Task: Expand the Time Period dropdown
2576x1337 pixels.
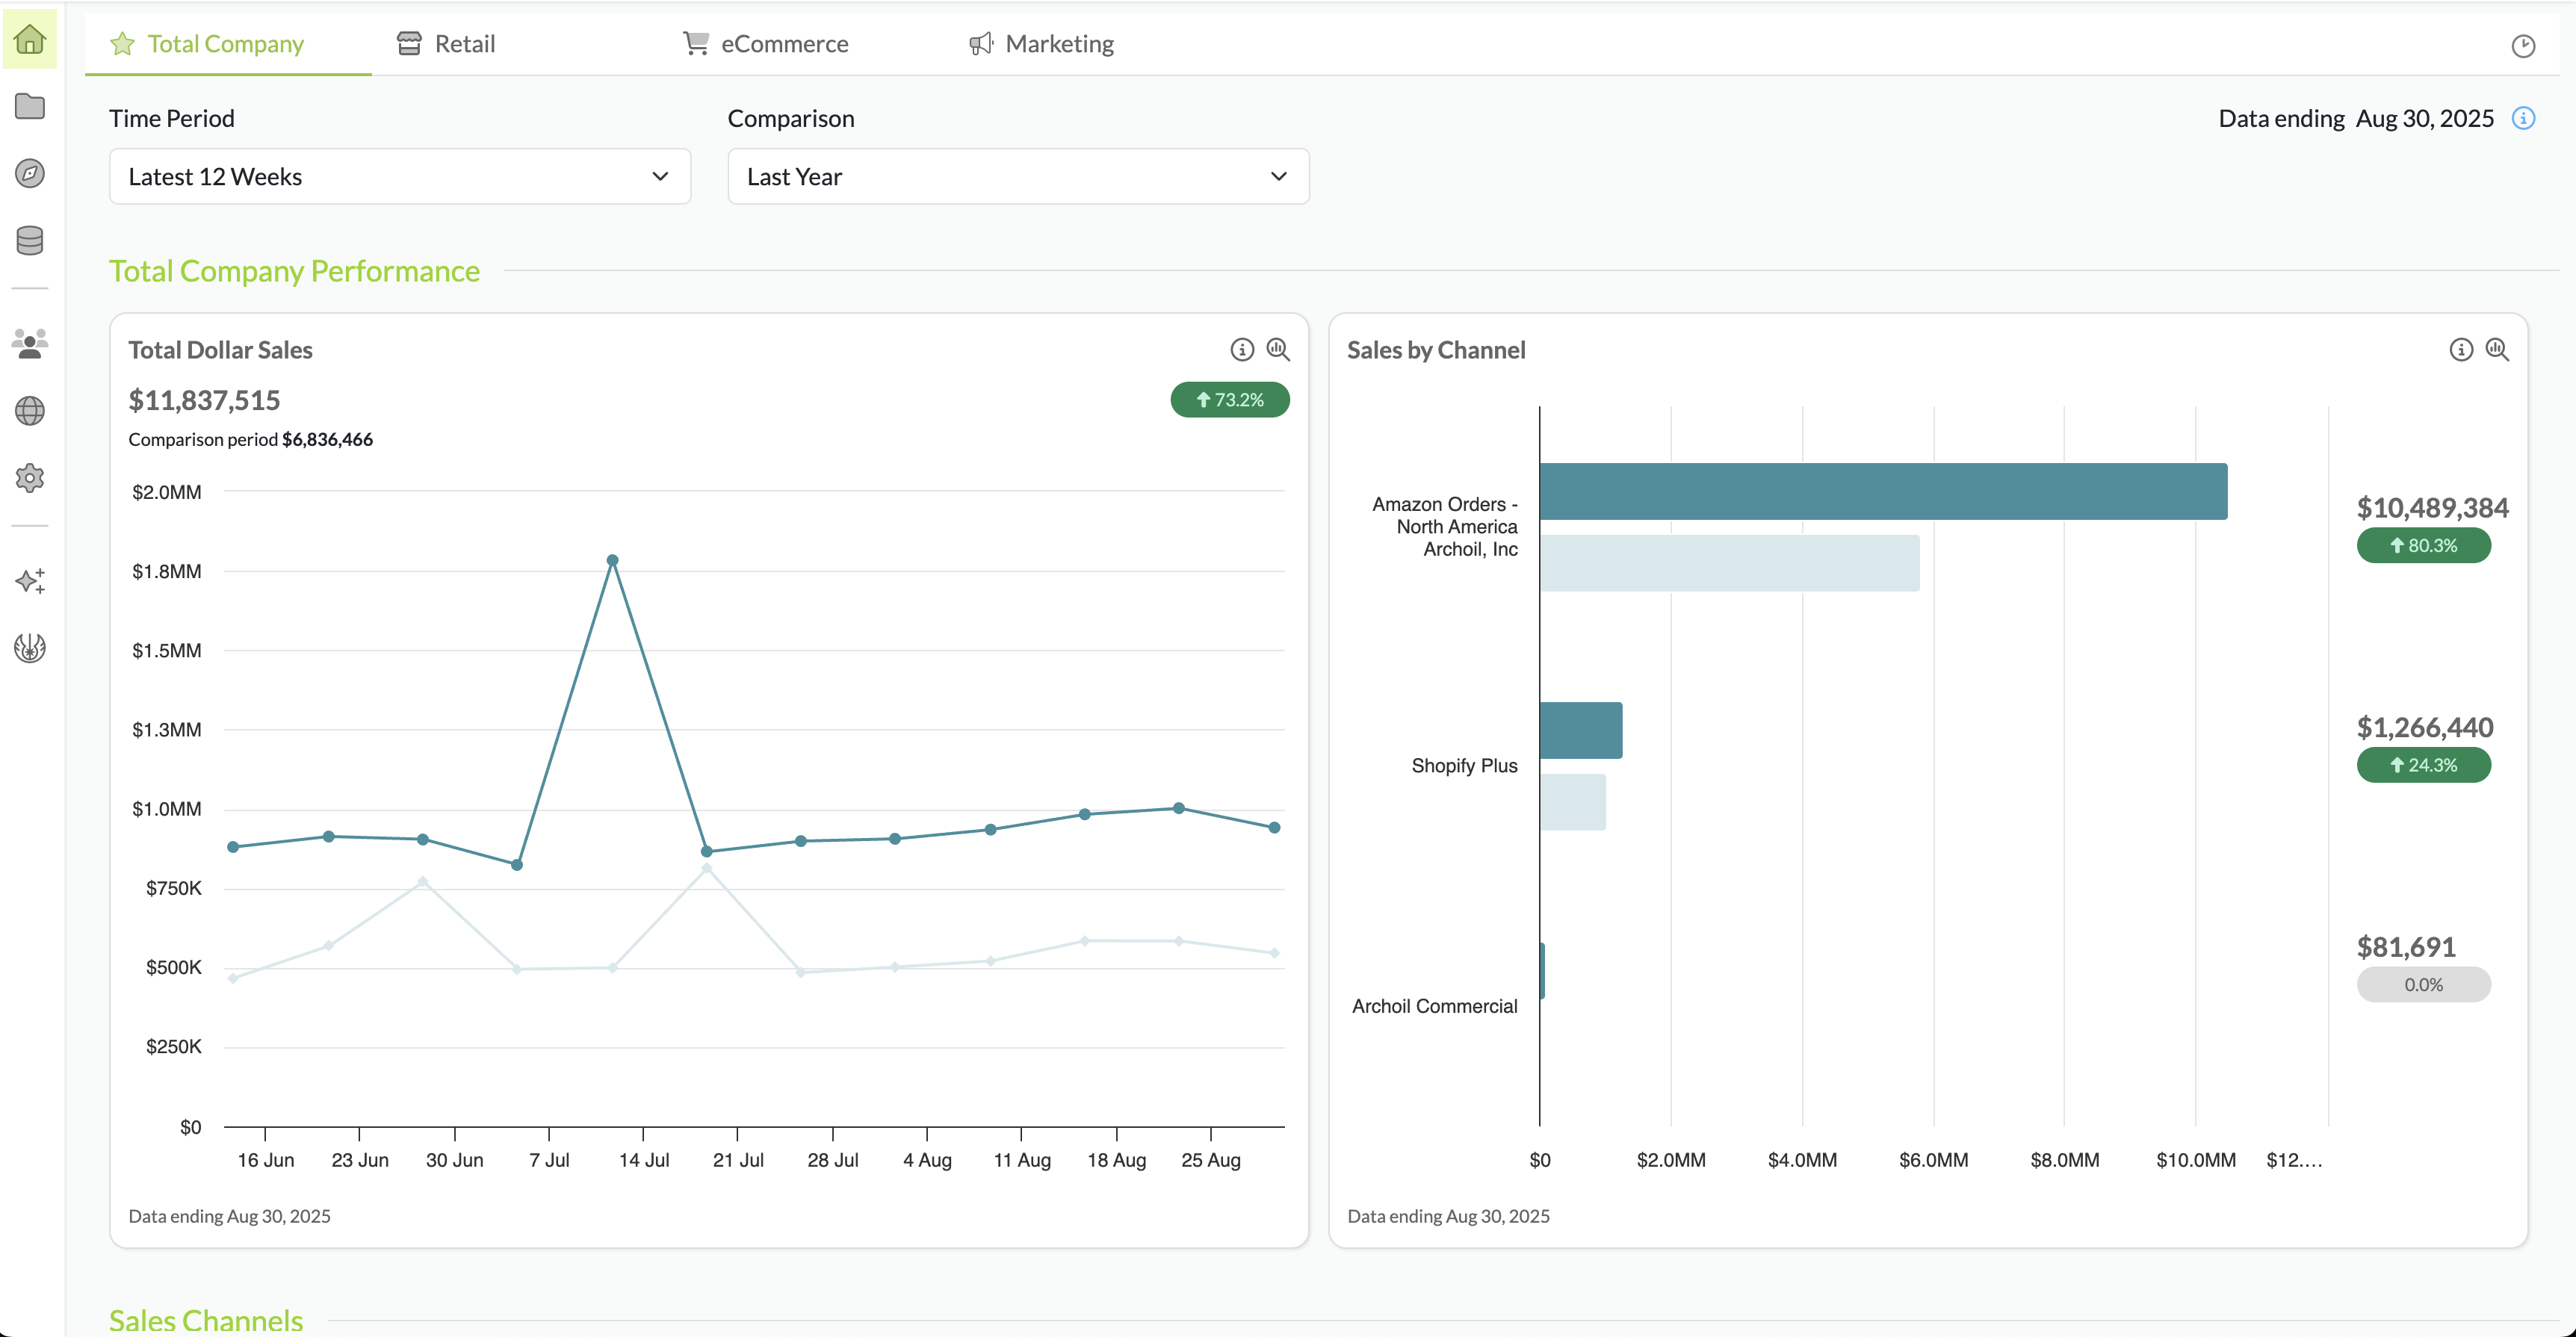Action: [399, 176]
